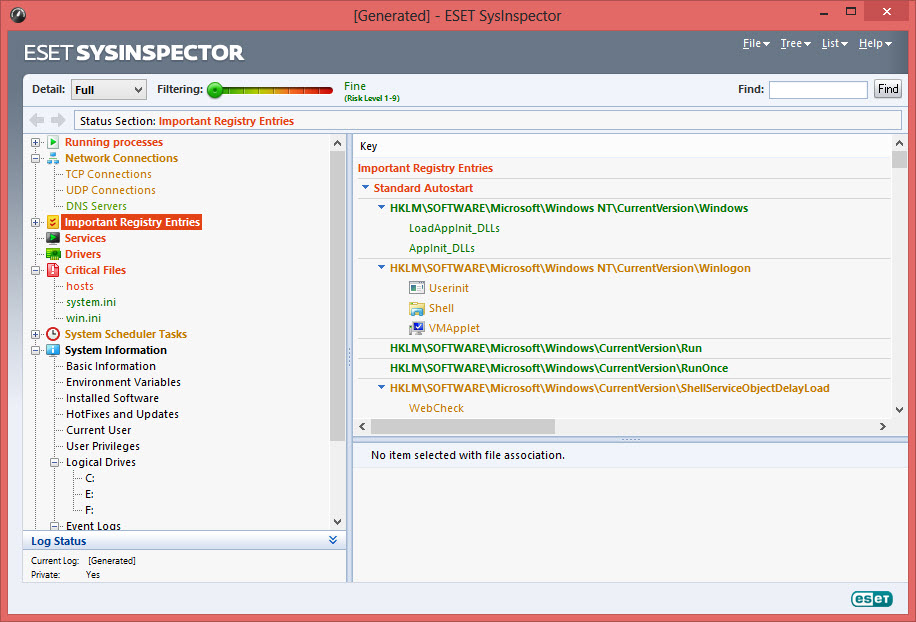Open the Tree menu
916x622 pixels.
click(795, 44)
